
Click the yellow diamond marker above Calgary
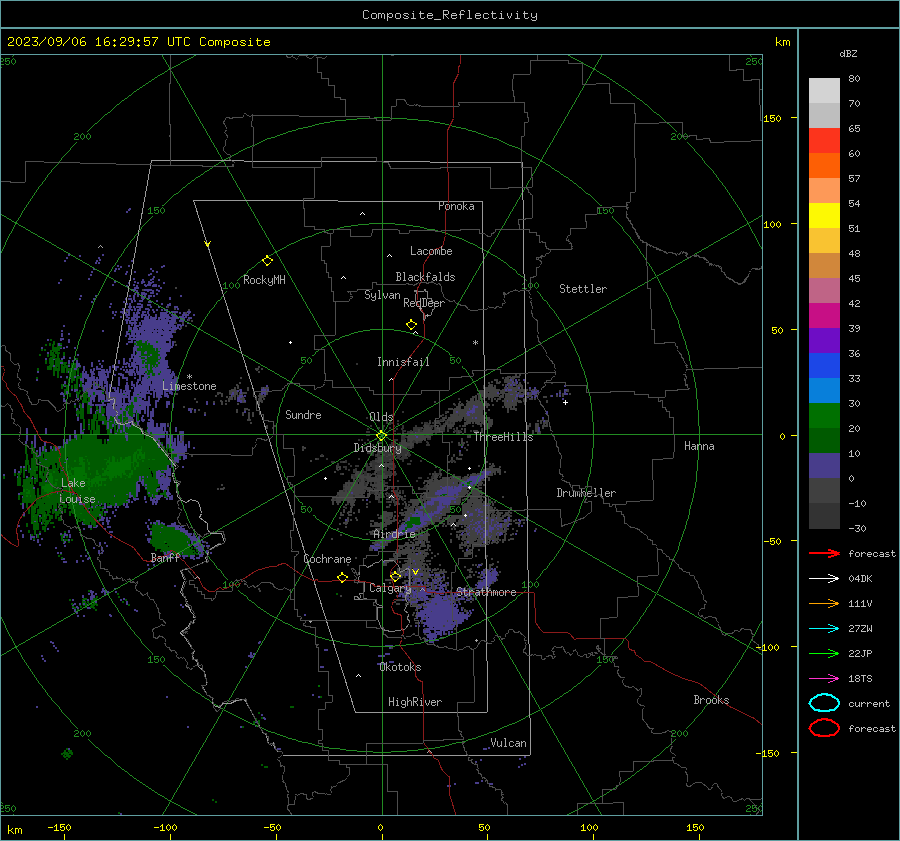click(x=395, y=576)
